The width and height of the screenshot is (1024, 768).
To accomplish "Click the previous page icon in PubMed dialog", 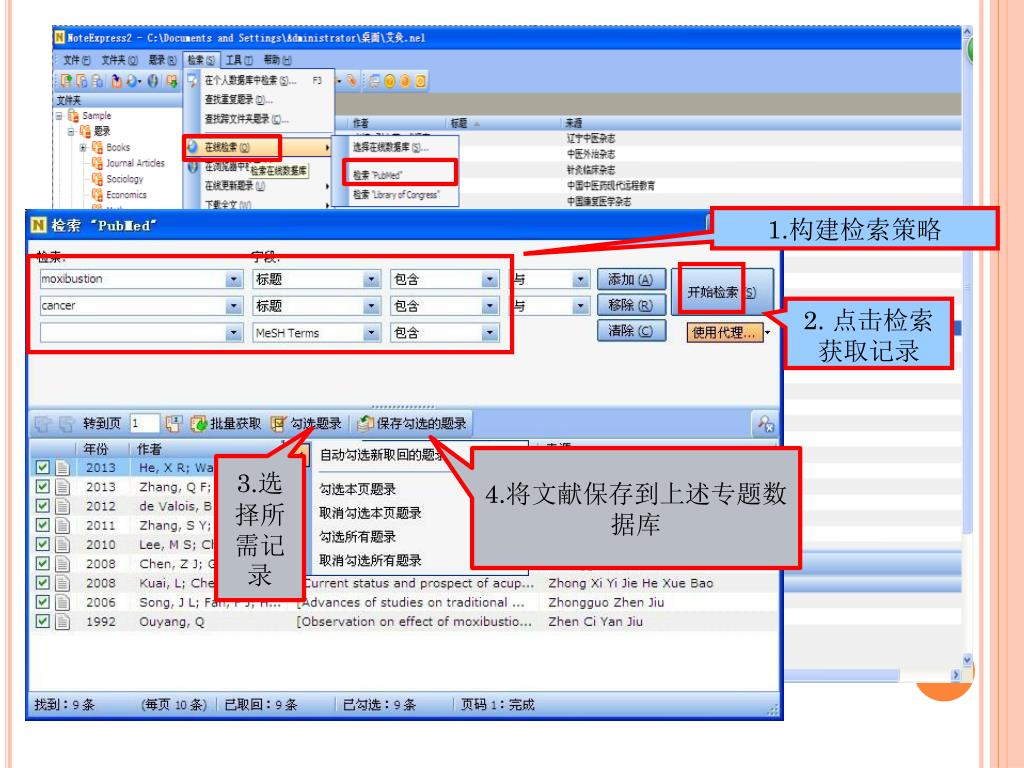I will pos(42,424).
